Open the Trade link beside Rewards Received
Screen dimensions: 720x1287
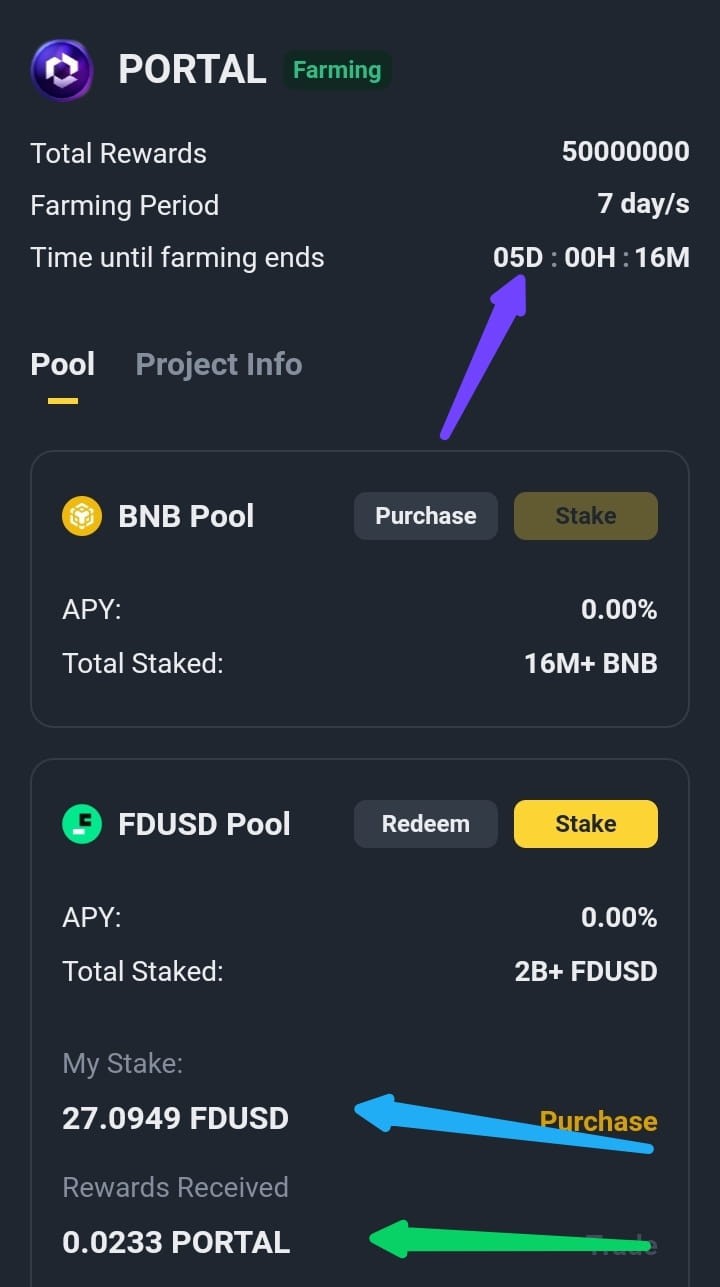click(622, 1244)
